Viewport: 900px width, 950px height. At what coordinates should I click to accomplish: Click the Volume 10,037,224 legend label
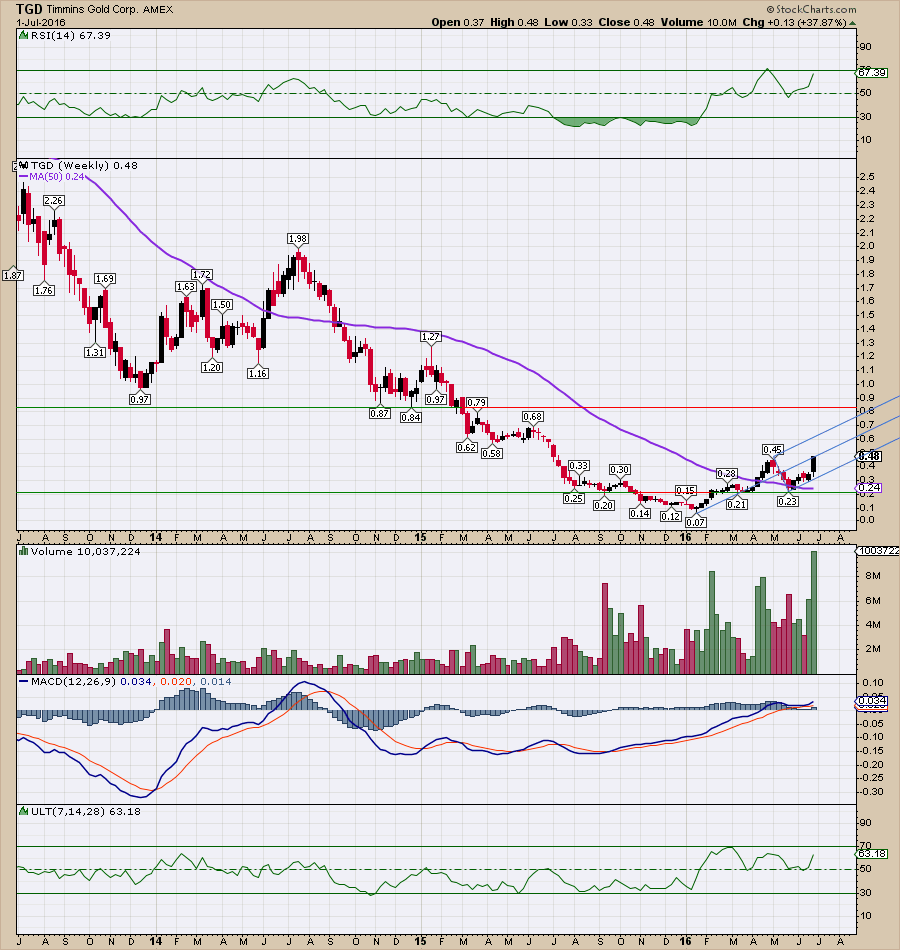85,551
